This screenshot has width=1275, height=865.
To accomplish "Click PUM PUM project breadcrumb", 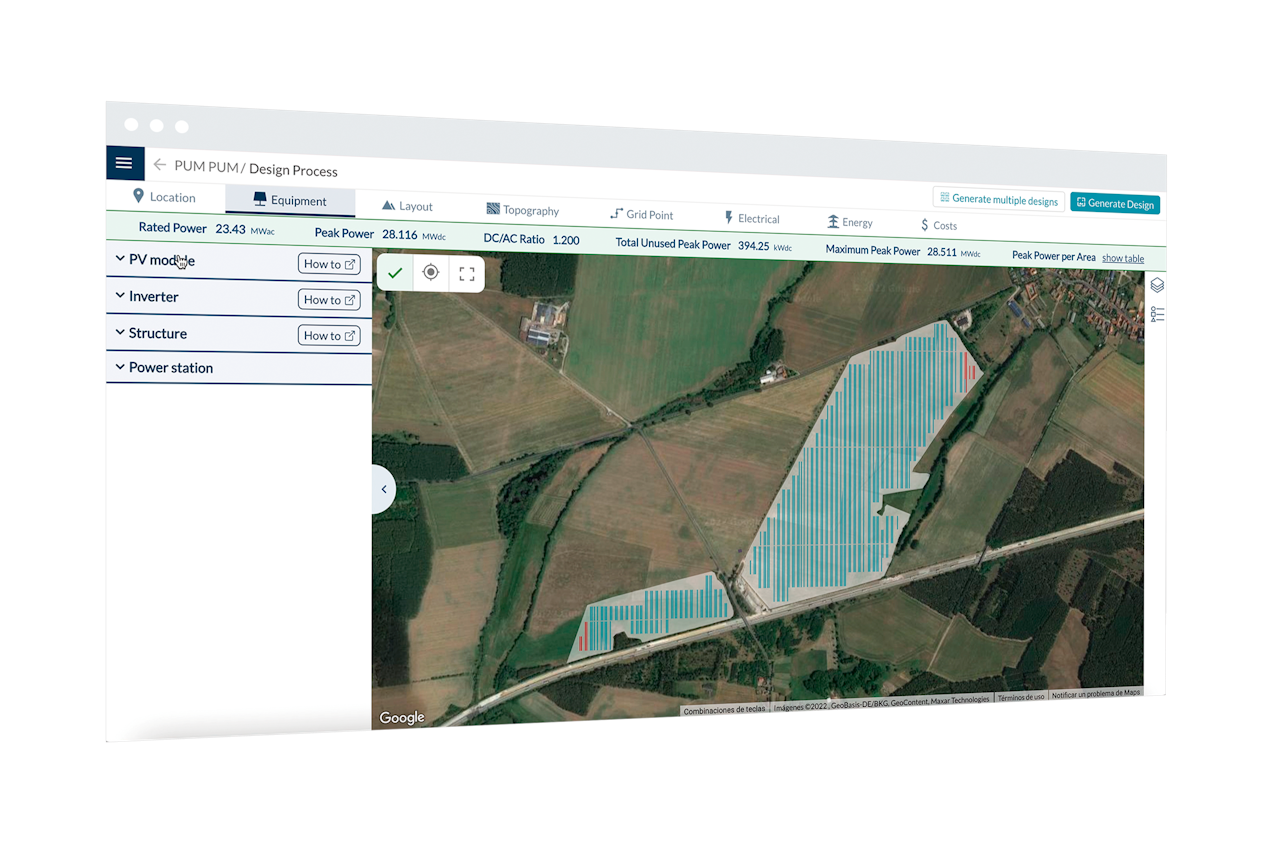I will point(206,167).
